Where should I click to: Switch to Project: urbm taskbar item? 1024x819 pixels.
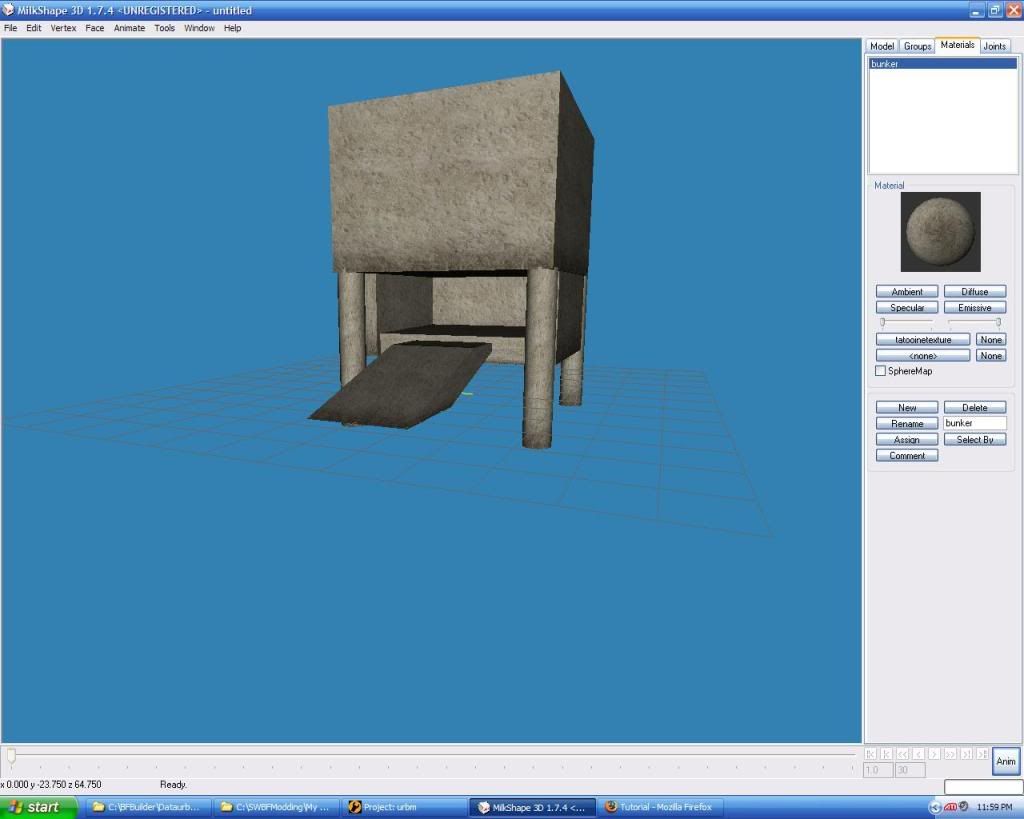pos(404,807)
